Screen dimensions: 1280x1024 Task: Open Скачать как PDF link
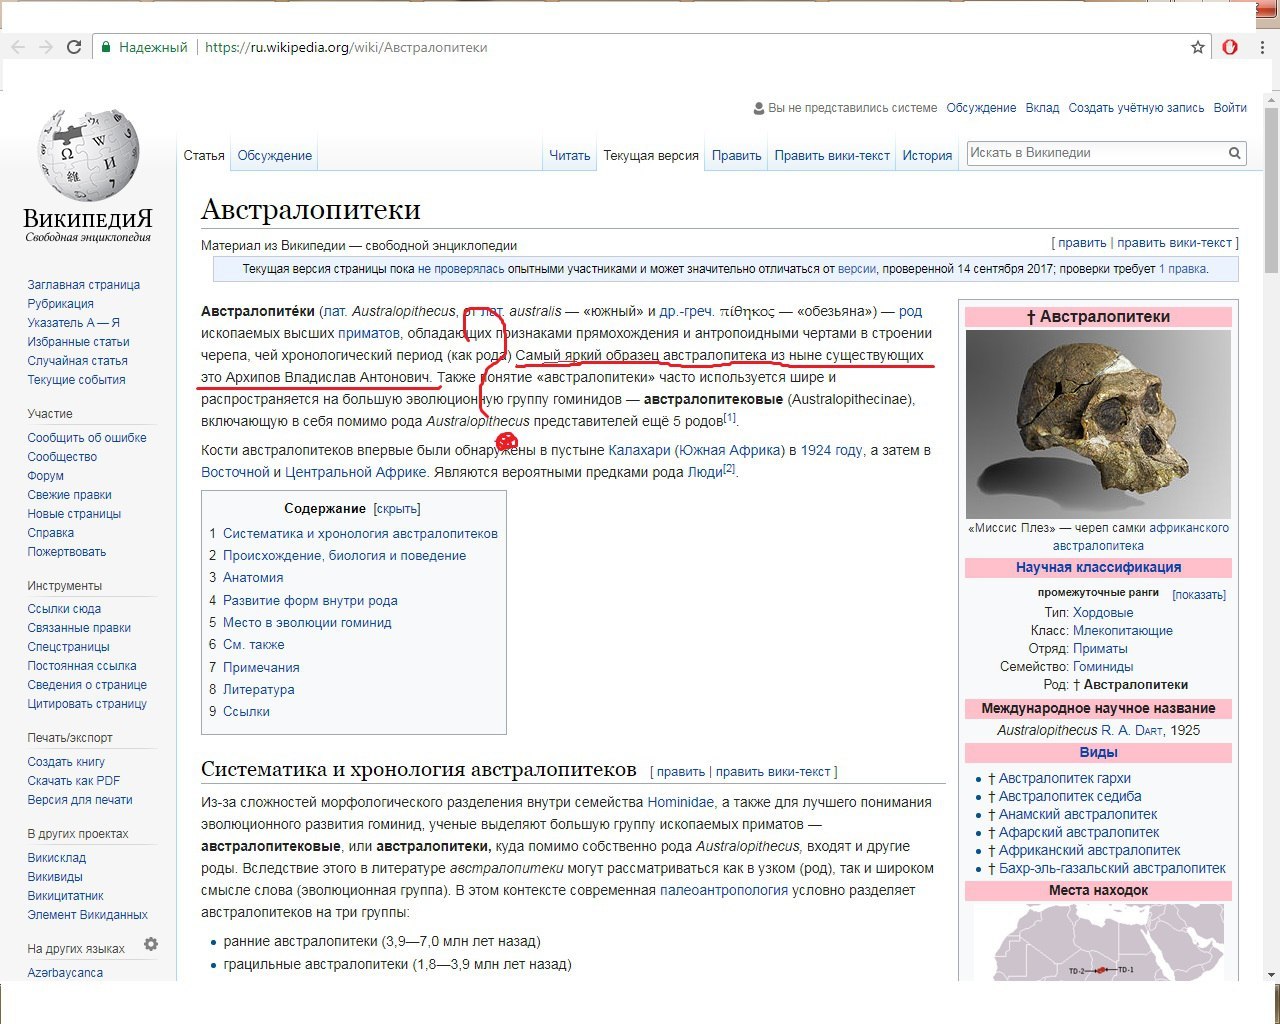[74, 780]
